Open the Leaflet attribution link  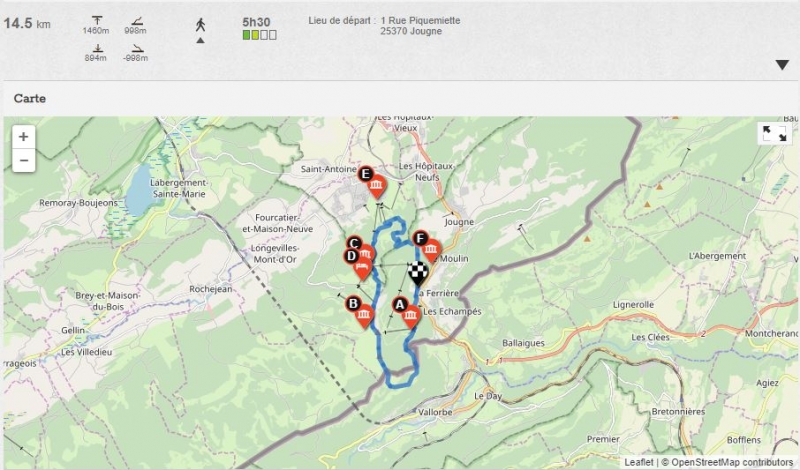(638, 462)
